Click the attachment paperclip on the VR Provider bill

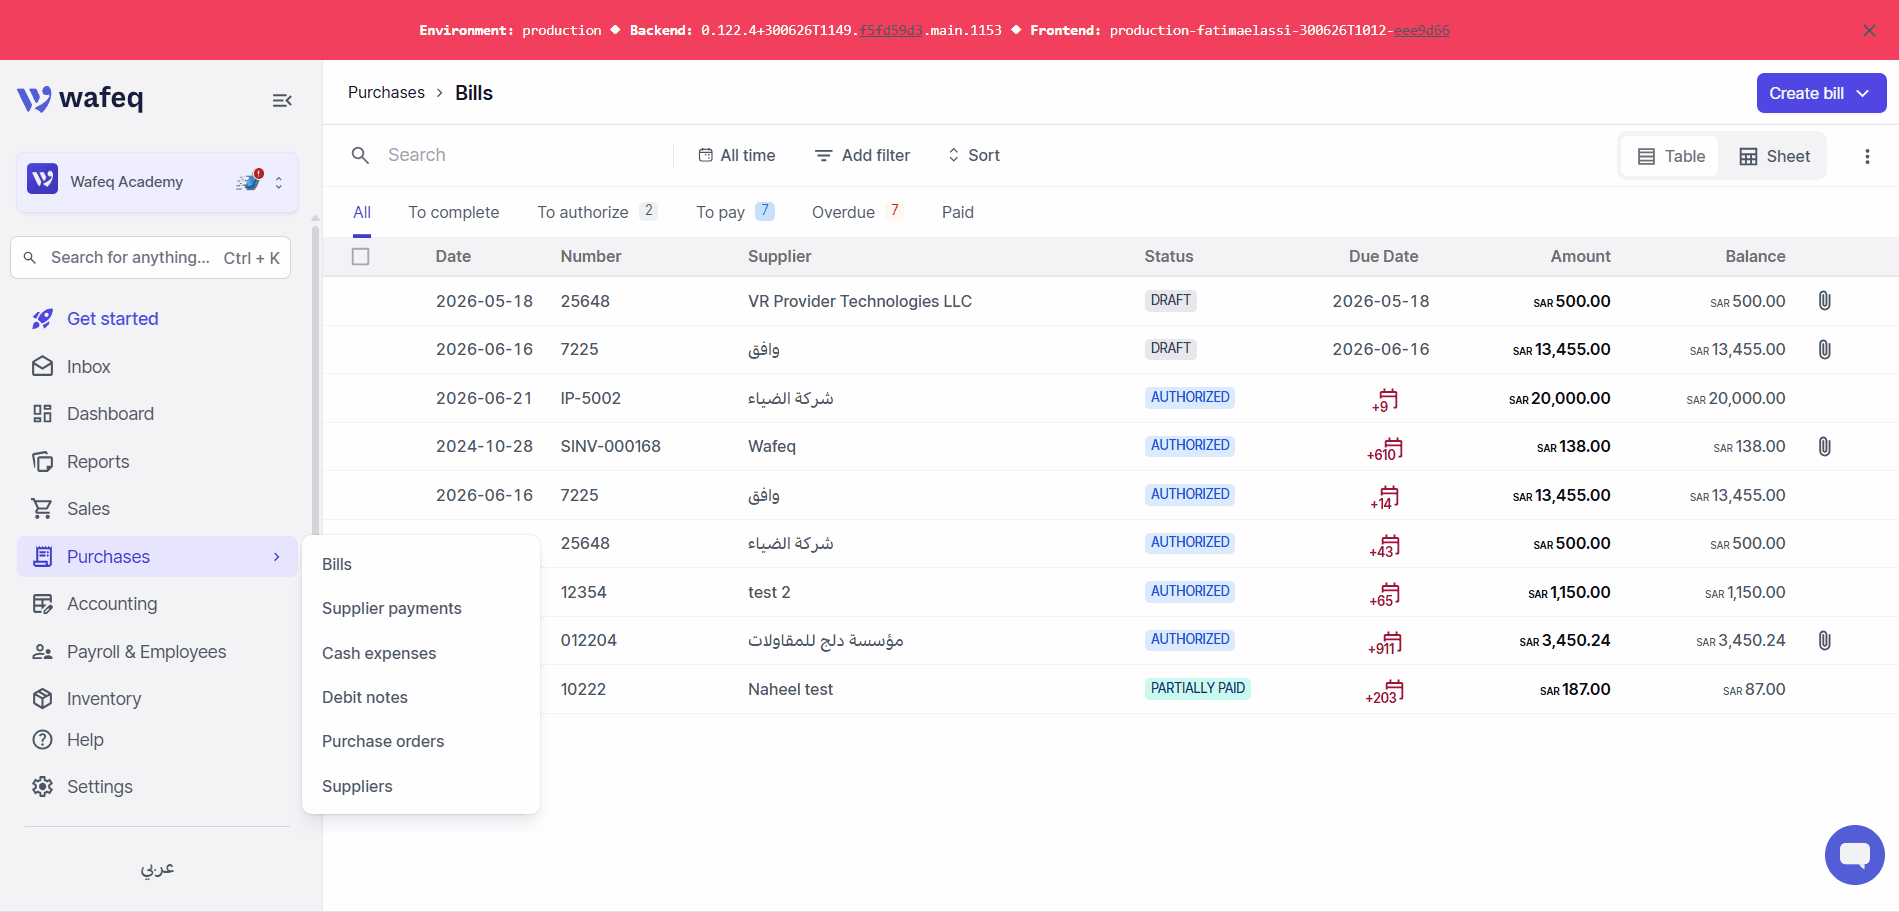click(1824, 301)
